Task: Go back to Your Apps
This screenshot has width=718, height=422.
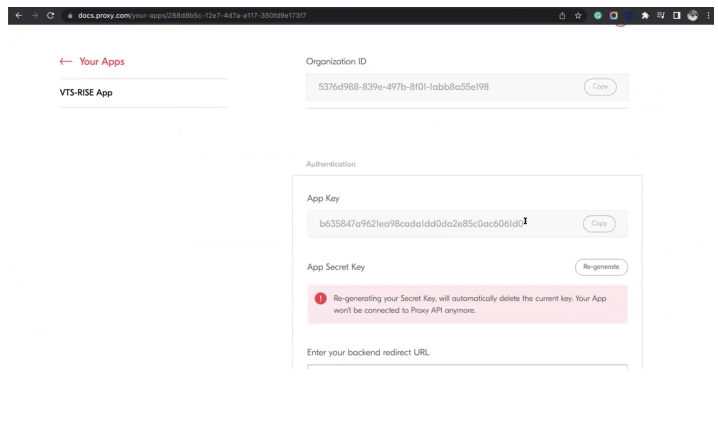Action: tap(92, 61)
